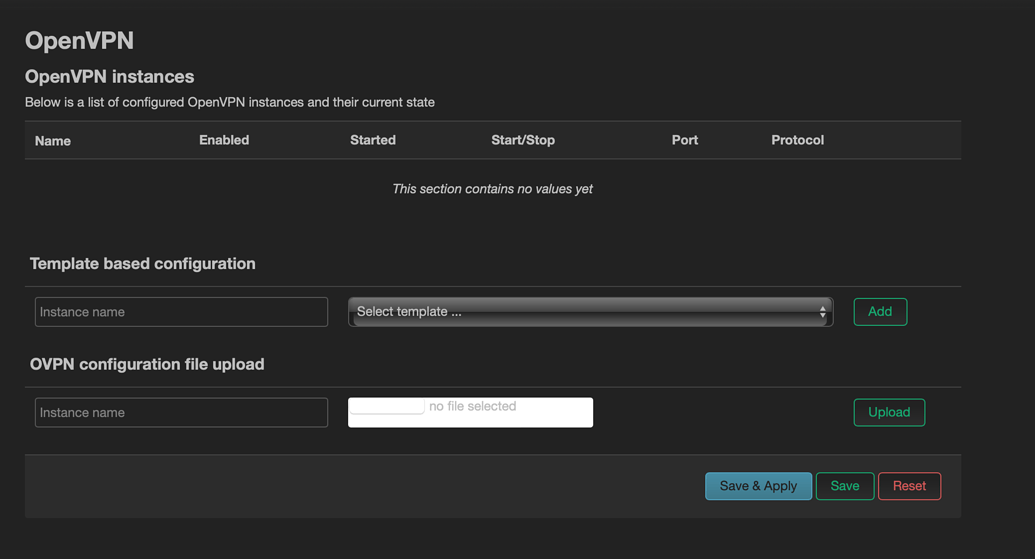Viewport: 1035px width, 559px height.
Task: Select the Port column header
Action: coord(685,140)
